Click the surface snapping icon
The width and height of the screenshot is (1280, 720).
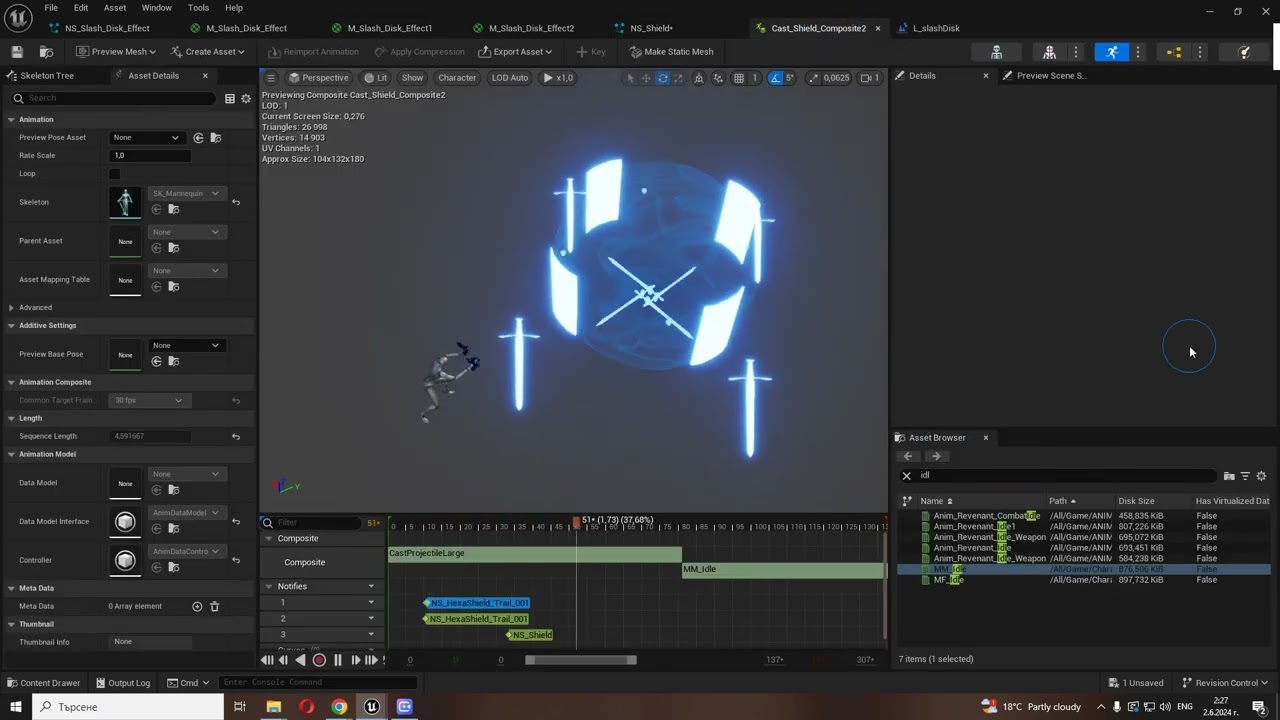tap(718, 78)
